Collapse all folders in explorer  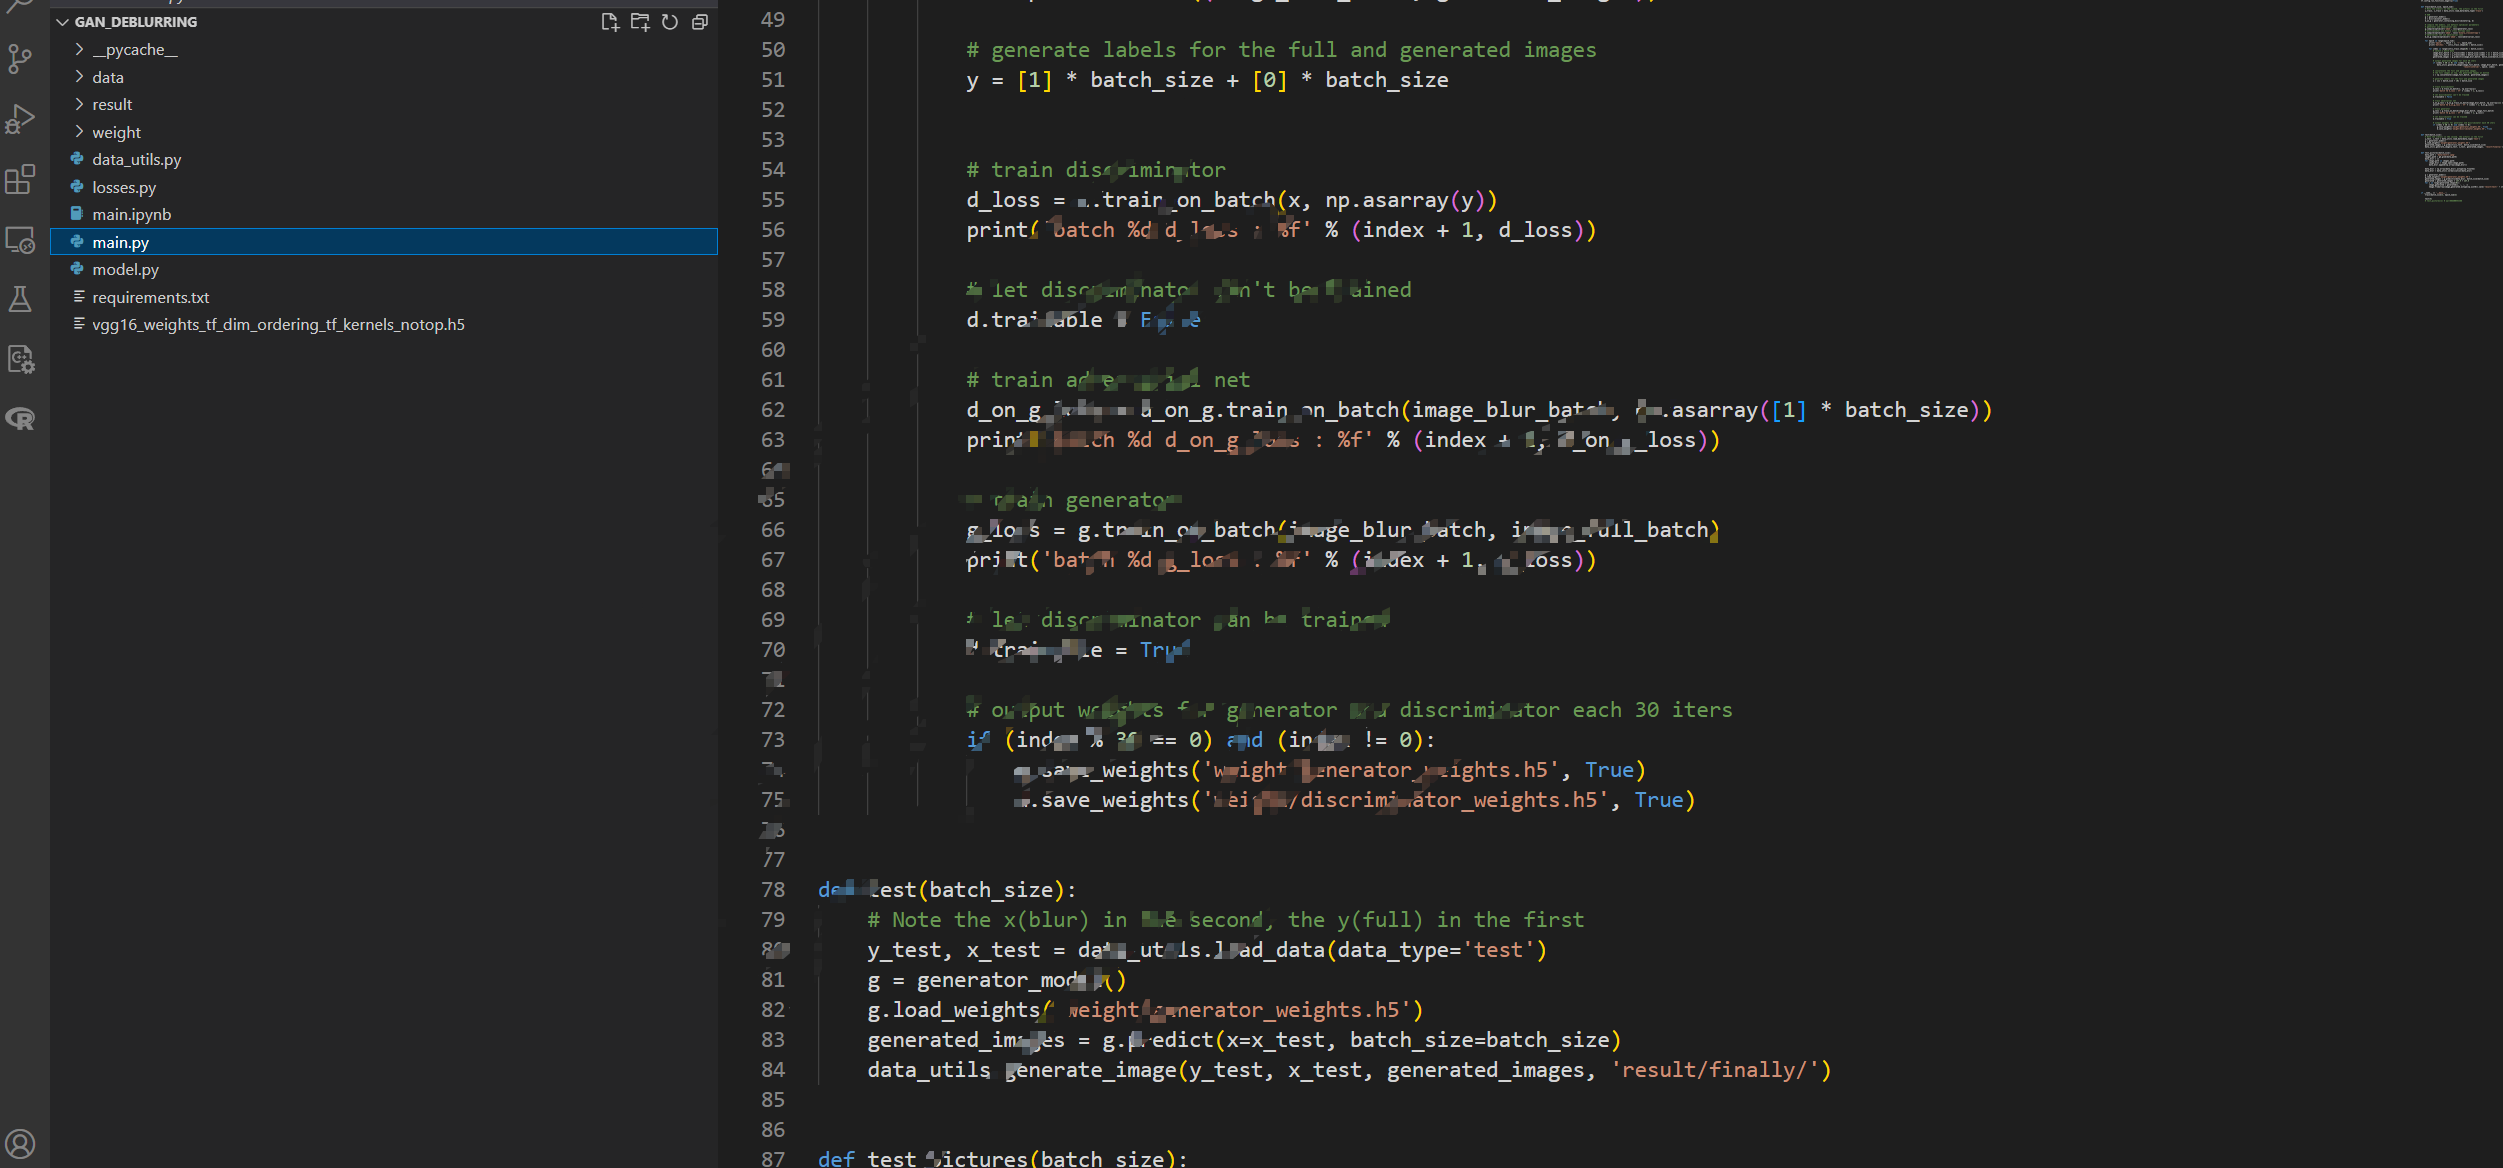coord(700,22)
